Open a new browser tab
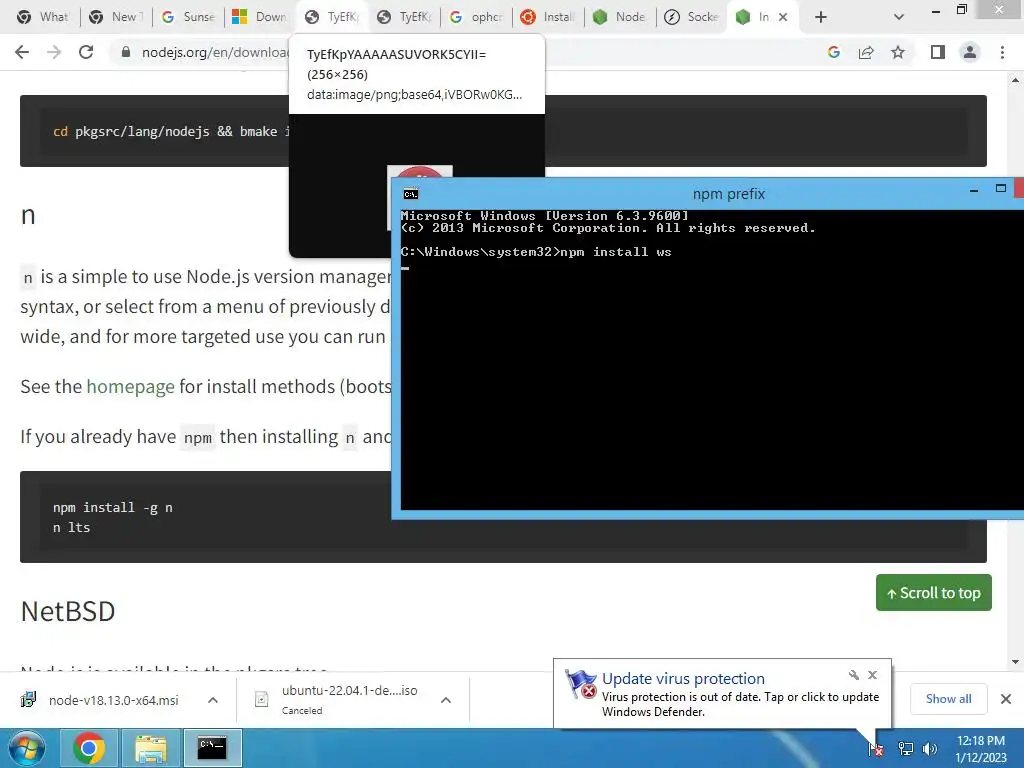This screenshot has height=768, width=1024. click(x=821, y=17)
